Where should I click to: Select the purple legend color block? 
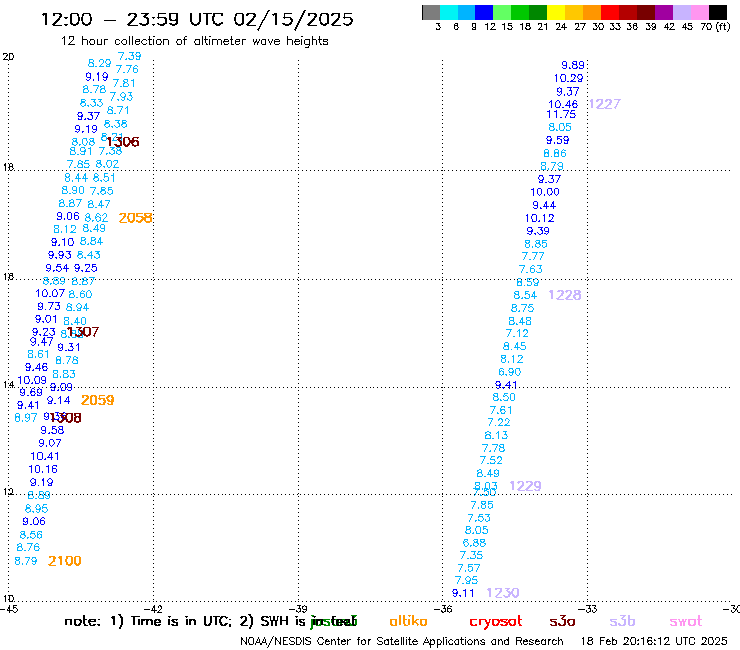click(x=663, y=12)
